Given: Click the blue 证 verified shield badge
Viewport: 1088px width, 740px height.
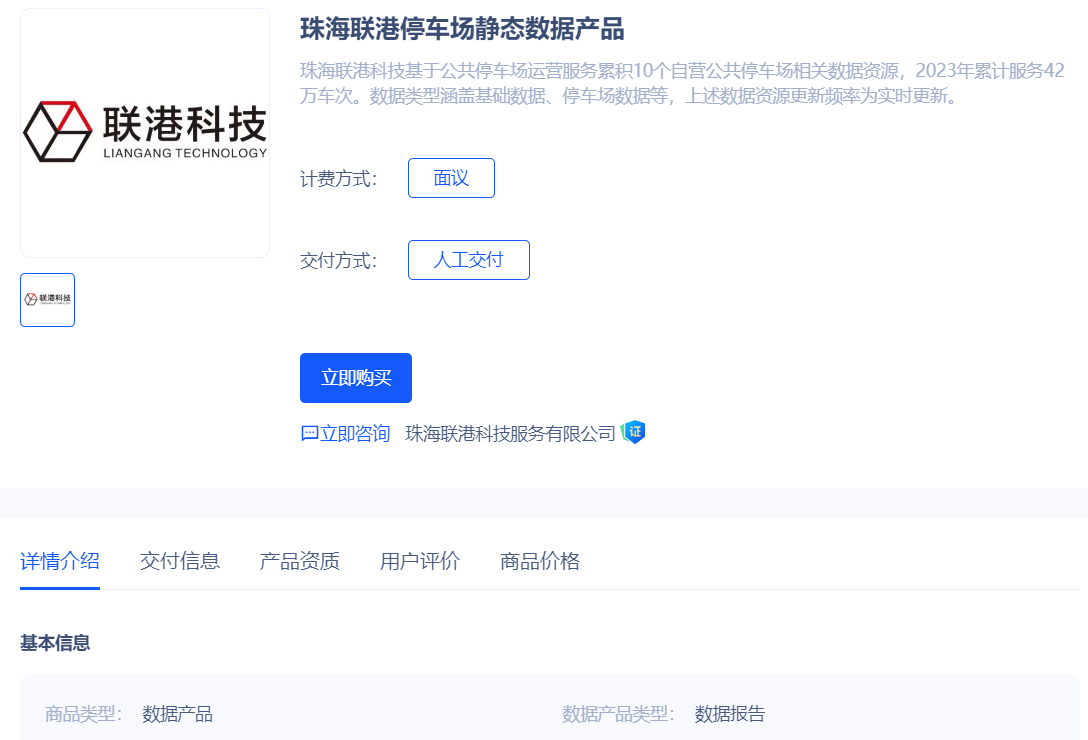Looking at the screenshot, I should (633, 432).
